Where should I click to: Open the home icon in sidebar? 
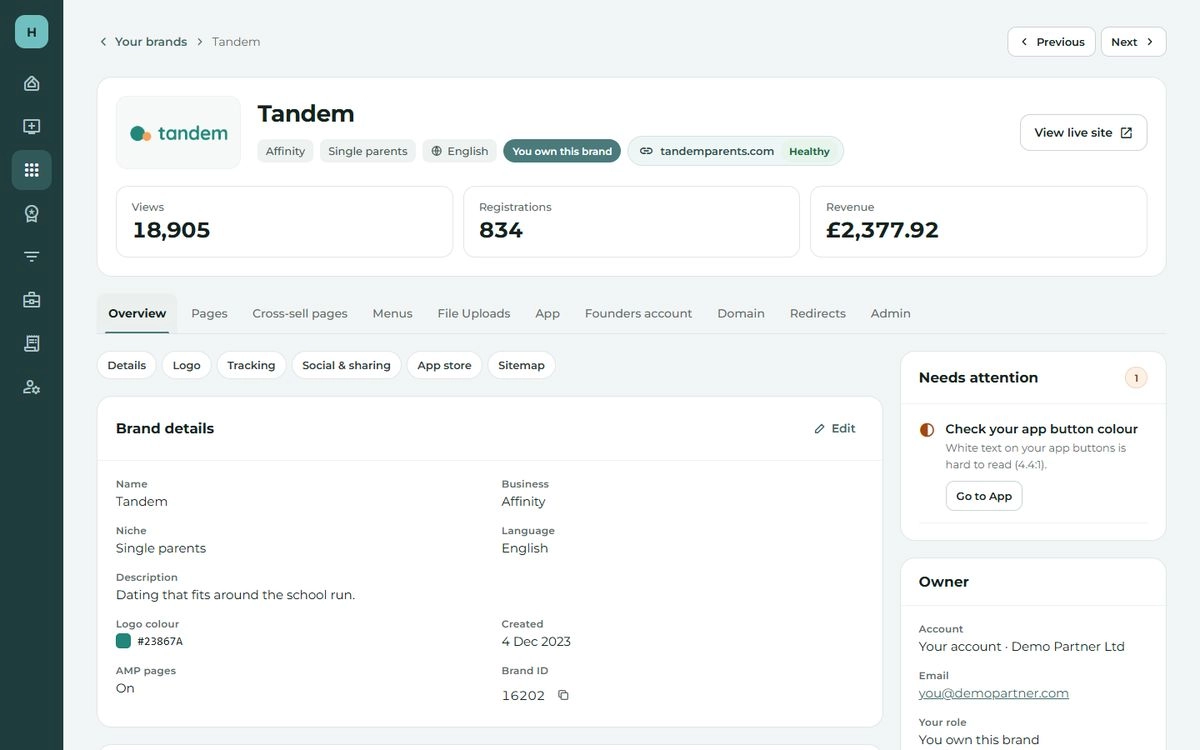point(31,83)
